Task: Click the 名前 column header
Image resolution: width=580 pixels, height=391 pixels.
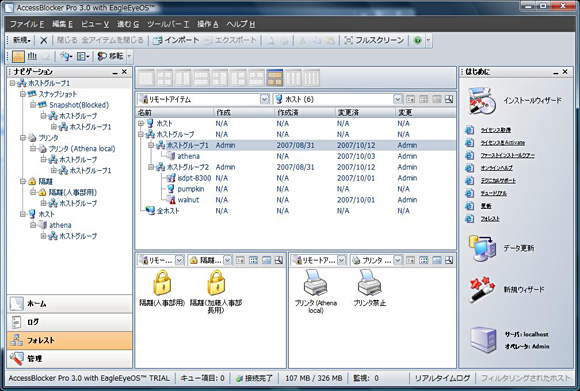Action: [175, 112]
